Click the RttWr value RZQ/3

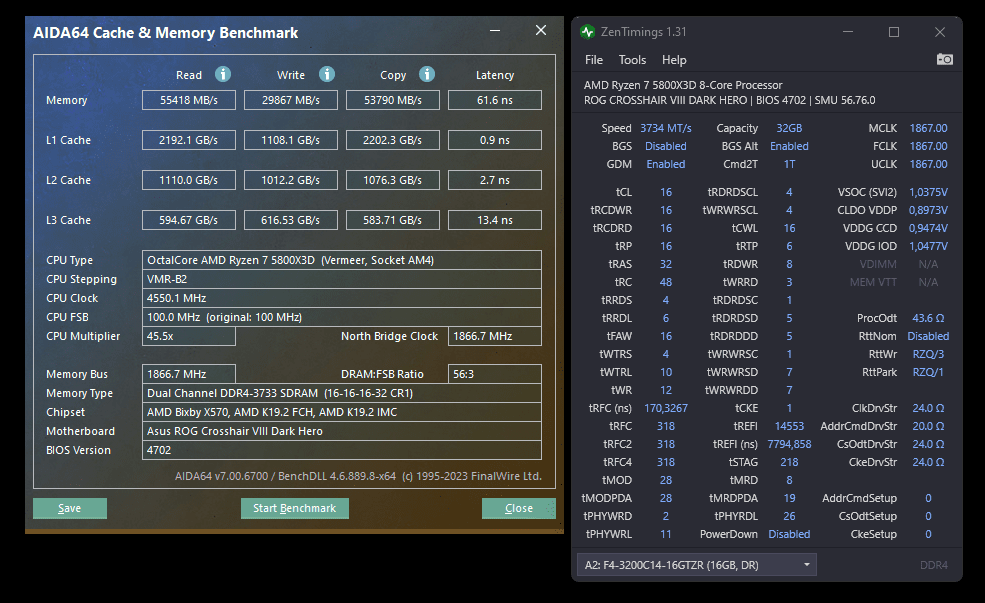coord(928,354)
